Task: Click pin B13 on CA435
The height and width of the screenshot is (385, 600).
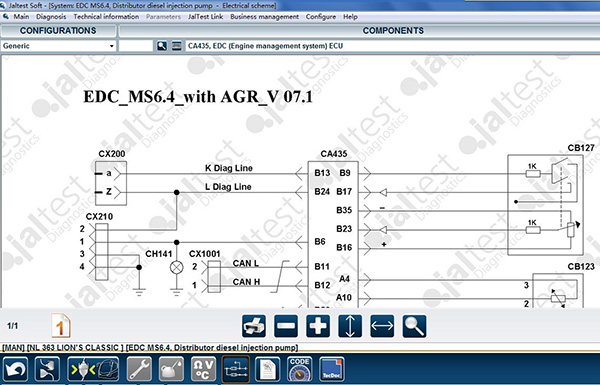Action: pyautogui.click(x=322, y=173)
